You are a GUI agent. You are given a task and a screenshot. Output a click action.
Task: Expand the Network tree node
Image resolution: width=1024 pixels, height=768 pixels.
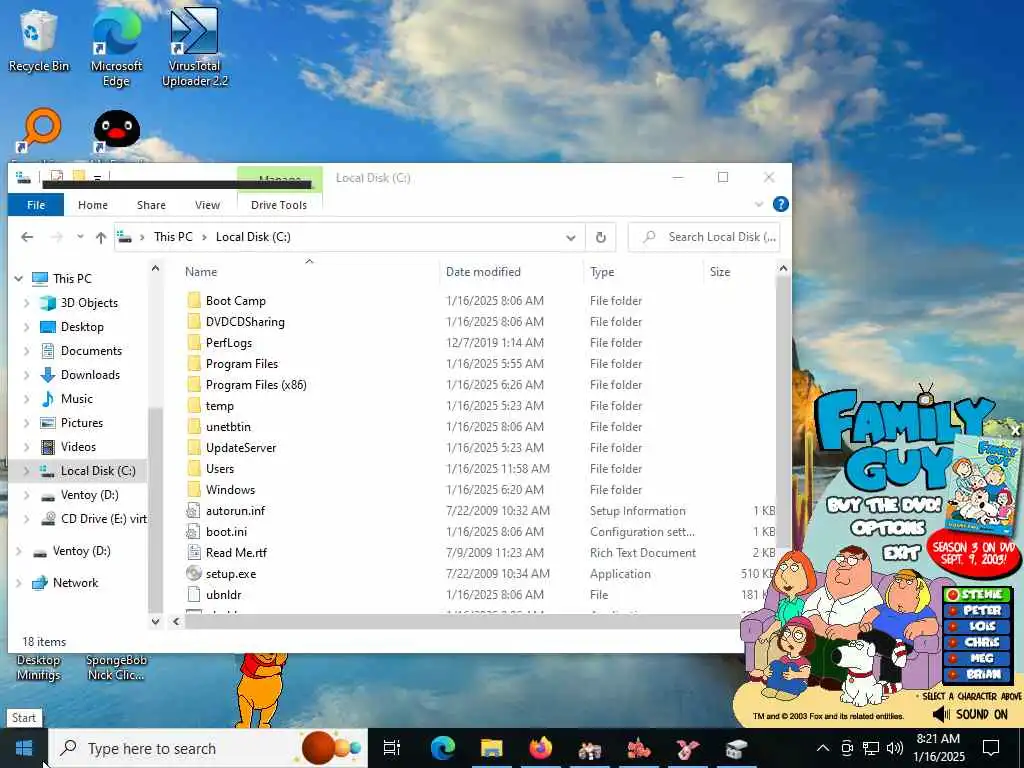(18, 583)
